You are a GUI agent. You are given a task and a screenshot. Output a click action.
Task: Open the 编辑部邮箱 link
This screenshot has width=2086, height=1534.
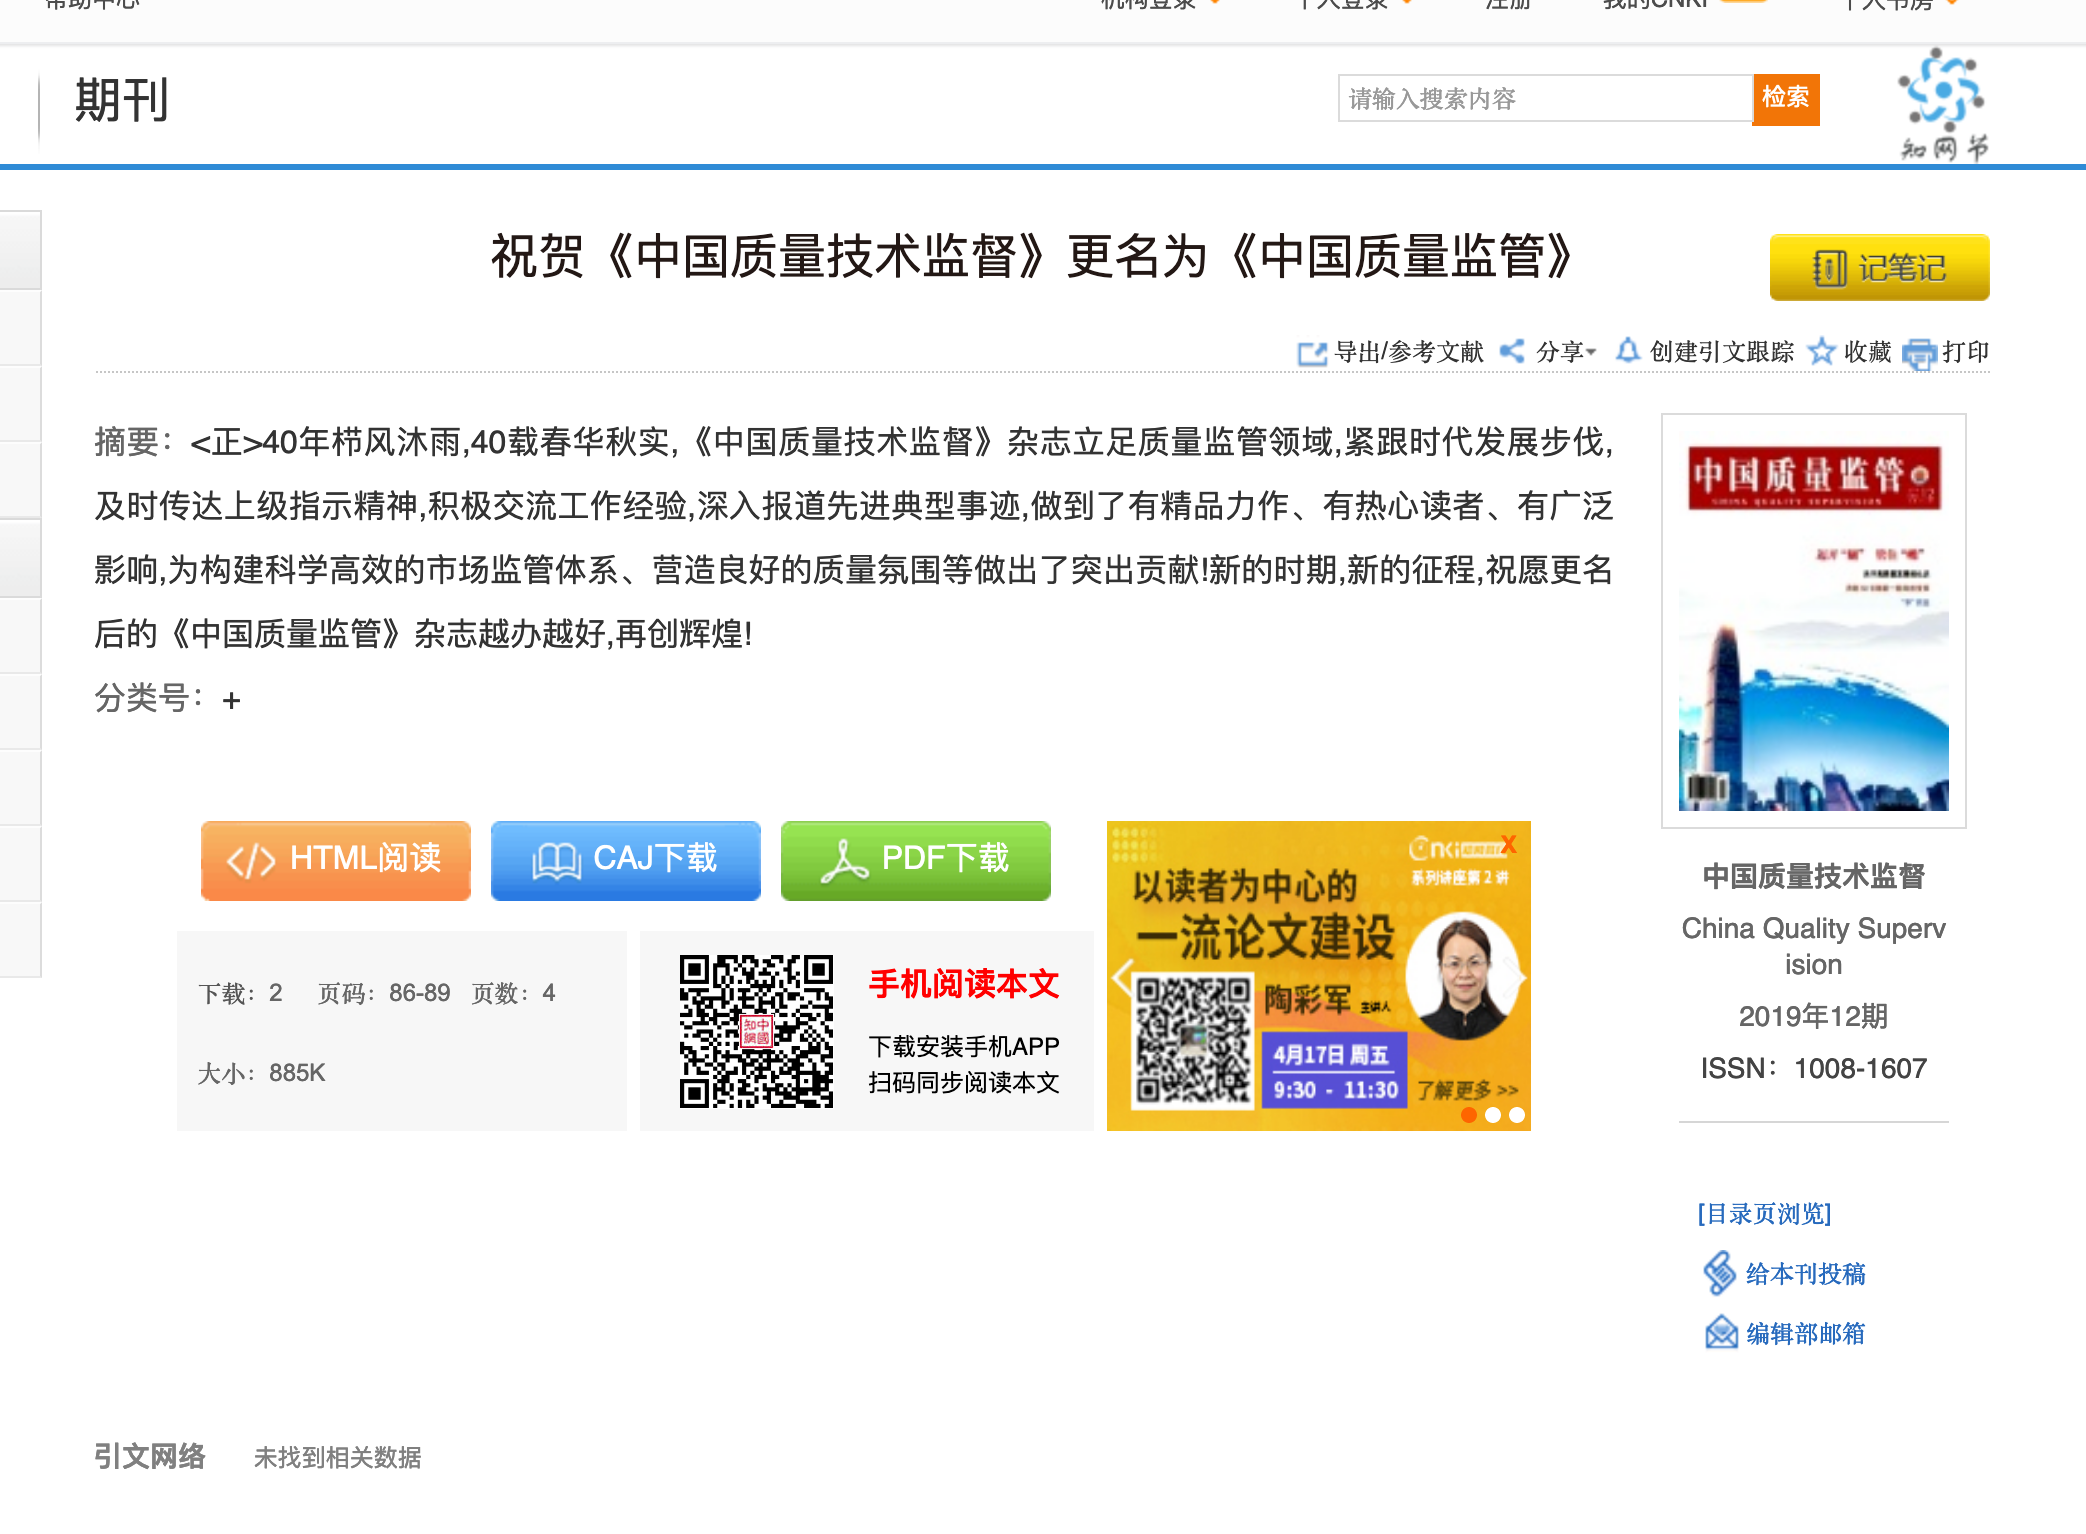(1805, 1334)
